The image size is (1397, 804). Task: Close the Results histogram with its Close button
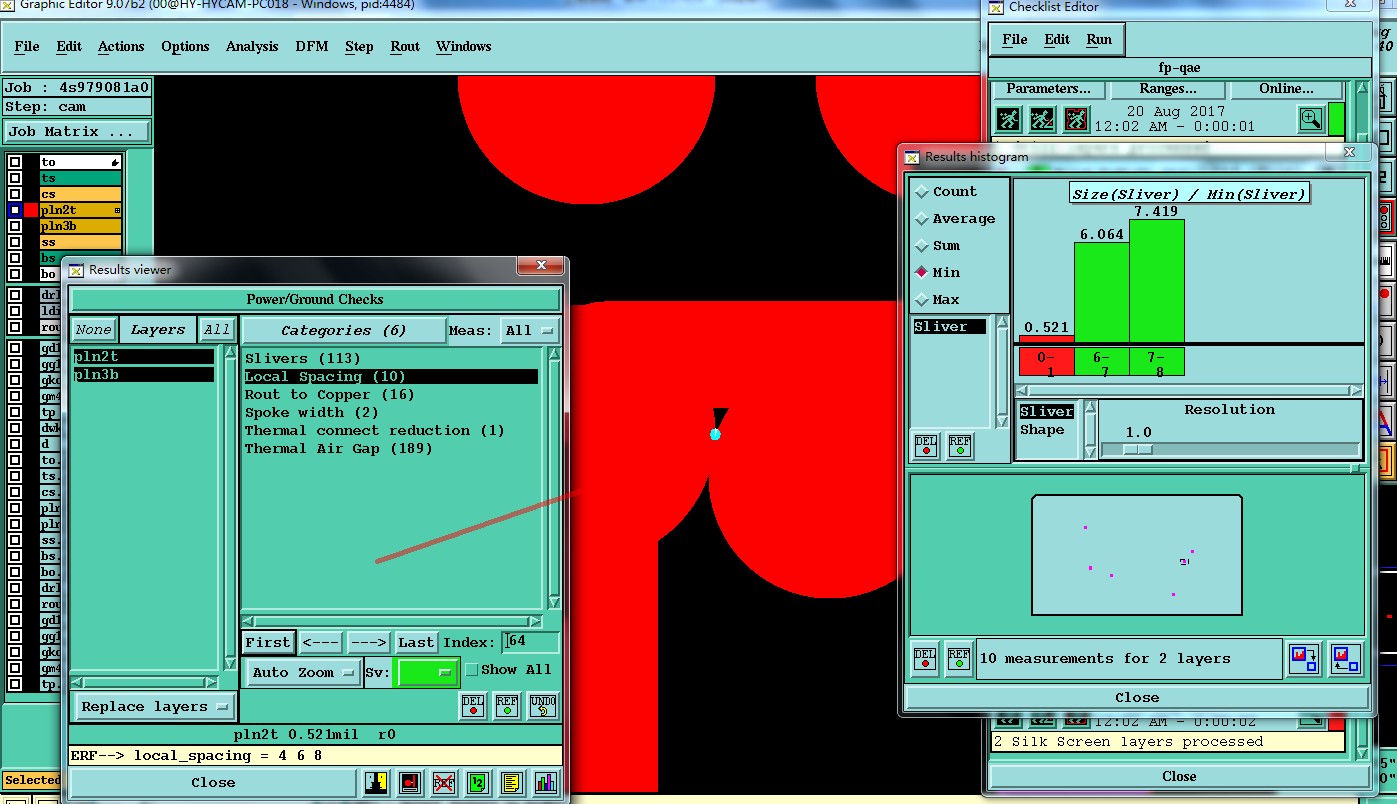[1137, 698]
